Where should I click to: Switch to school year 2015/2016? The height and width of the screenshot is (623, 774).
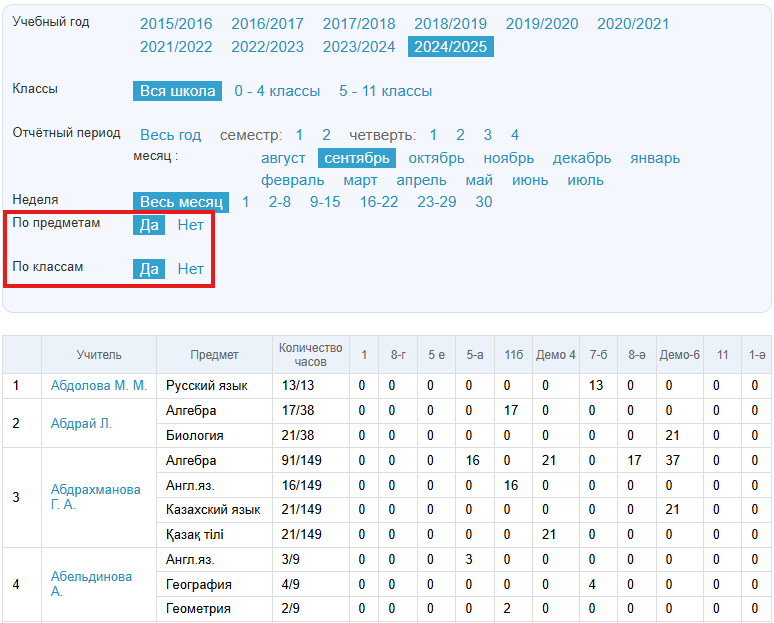176,24
